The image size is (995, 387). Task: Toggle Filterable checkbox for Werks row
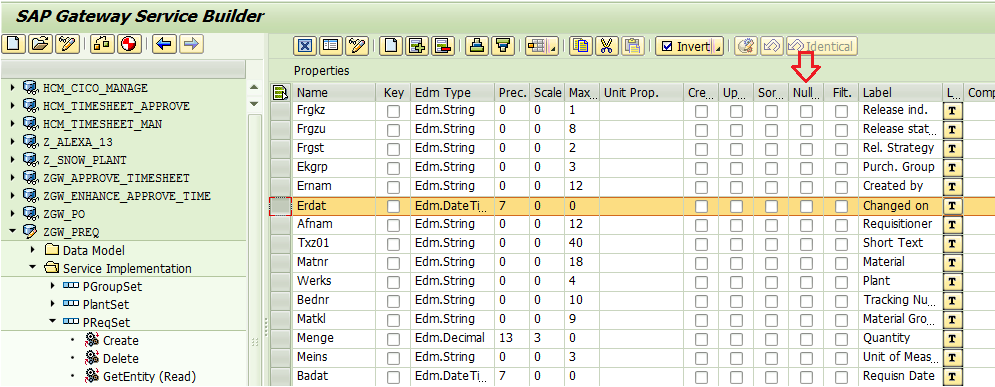[841, 282]
